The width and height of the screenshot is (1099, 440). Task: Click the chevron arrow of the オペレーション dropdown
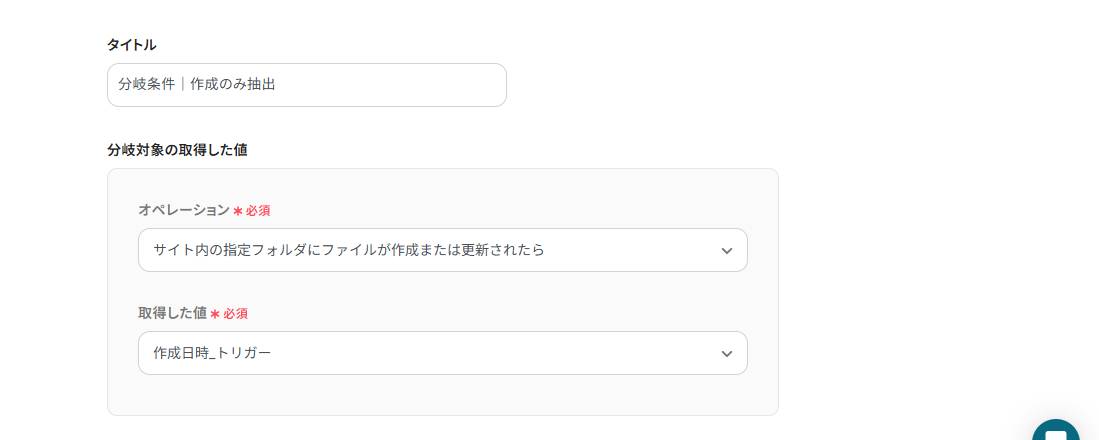tap(727, 250)
